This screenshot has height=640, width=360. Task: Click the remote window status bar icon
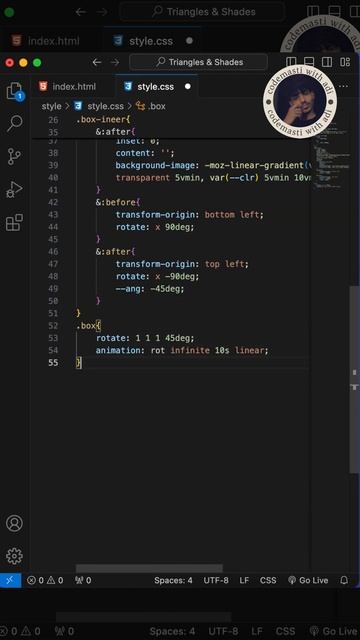coord(10,580)
